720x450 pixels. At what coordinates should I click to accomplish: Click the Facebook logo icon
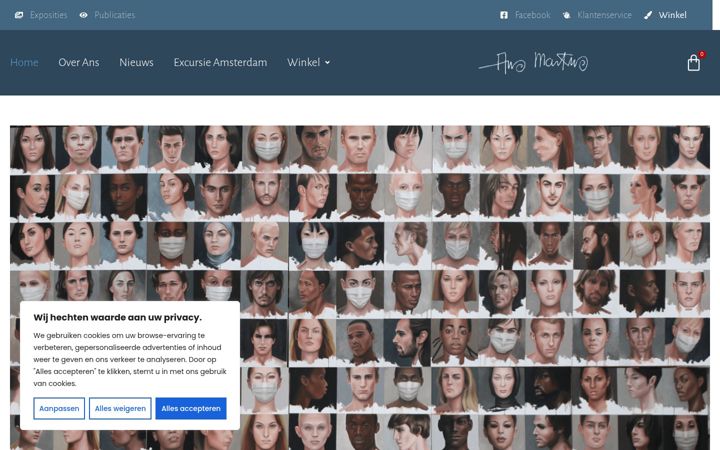(x=504, y=15)
